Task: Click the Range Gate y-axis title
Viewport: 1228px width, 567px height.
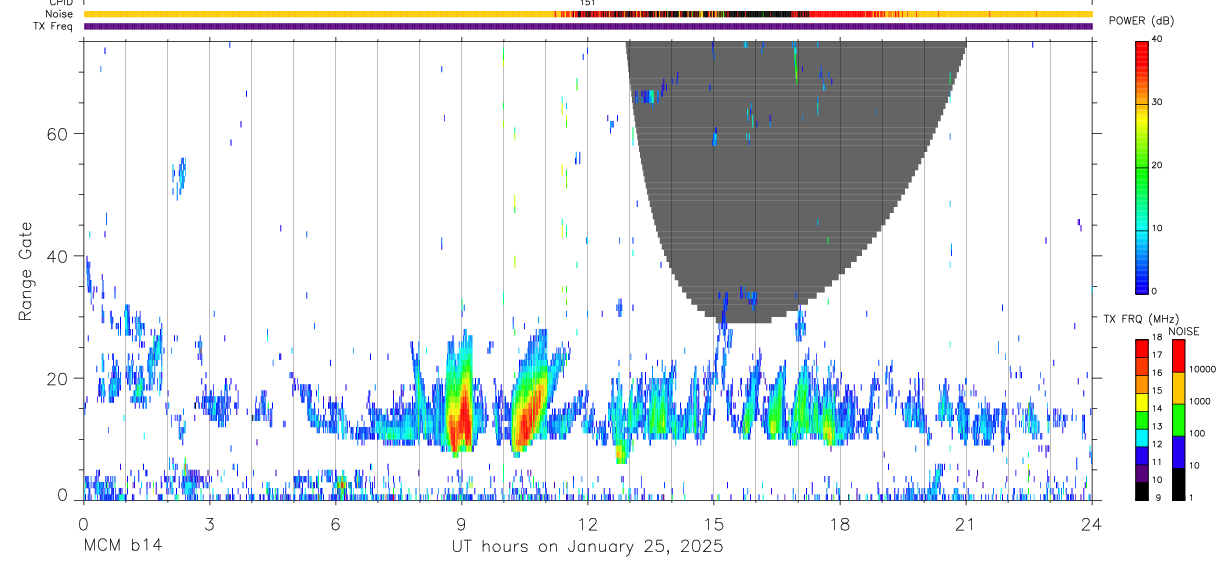Action: (x=27, y=271)
